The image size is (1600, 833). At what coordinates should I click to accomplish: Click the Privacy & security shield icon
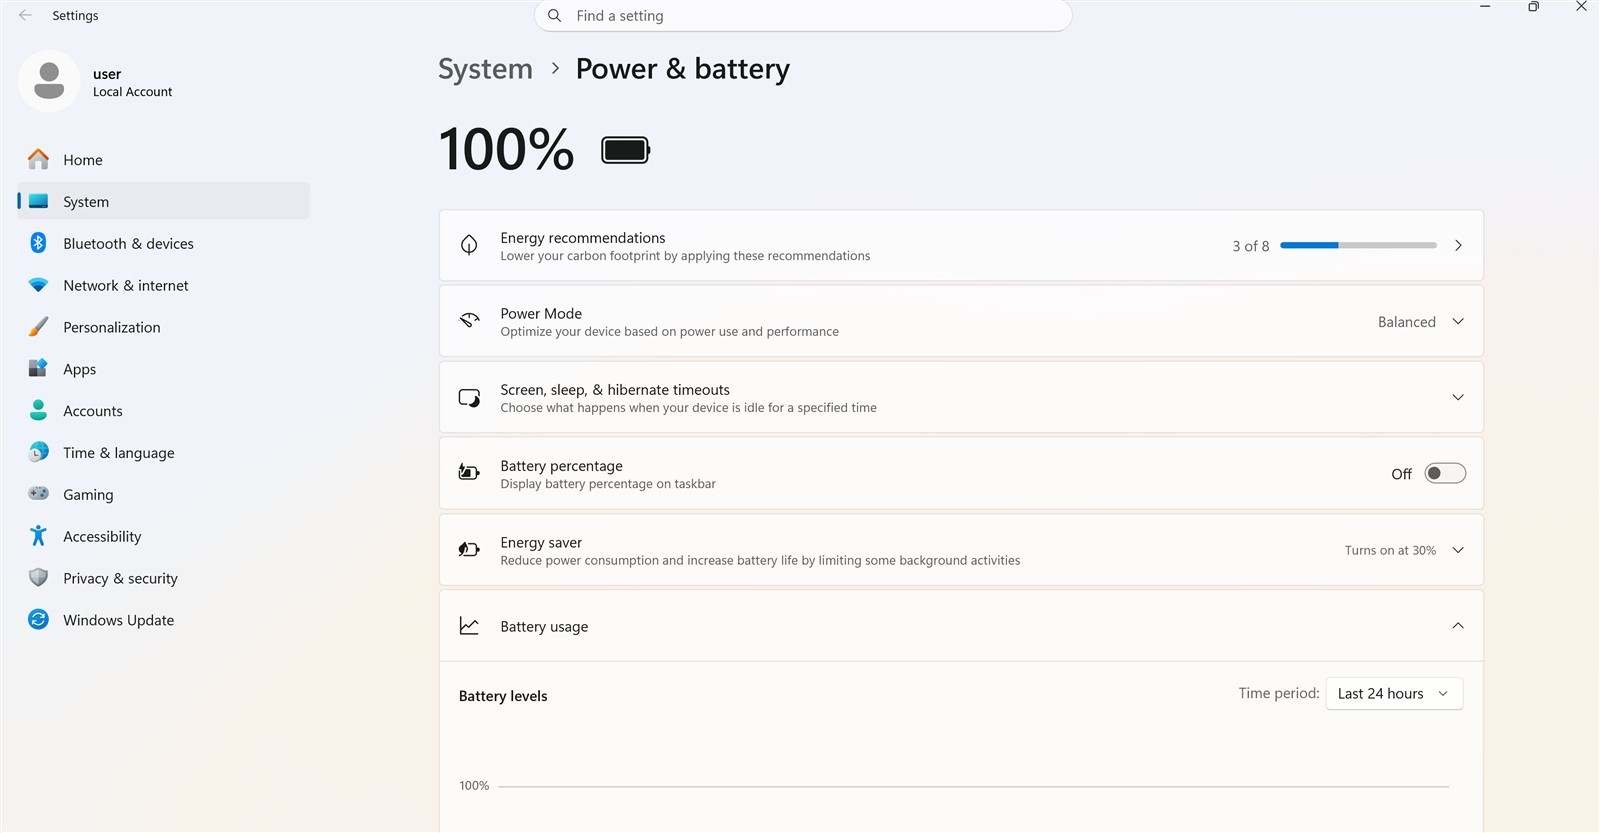38,578
